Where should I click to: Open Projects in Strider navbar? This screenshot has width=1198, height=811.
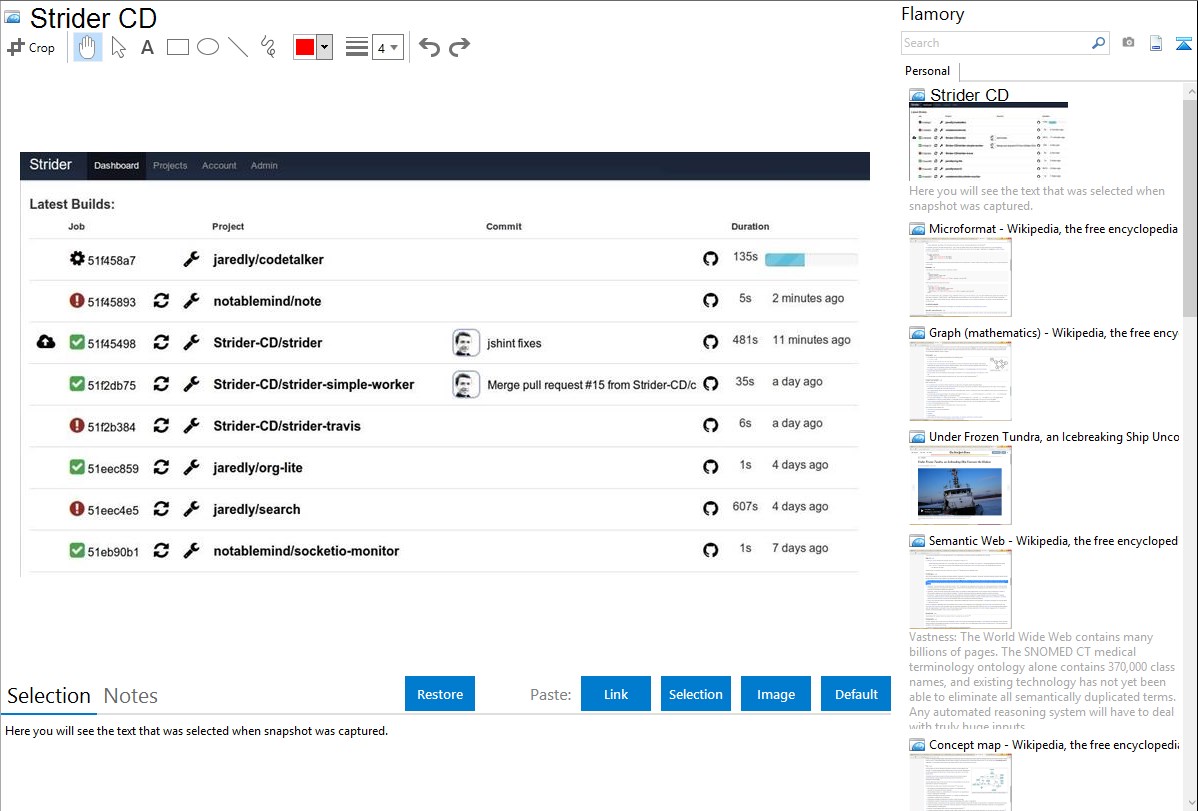(170, 166)
